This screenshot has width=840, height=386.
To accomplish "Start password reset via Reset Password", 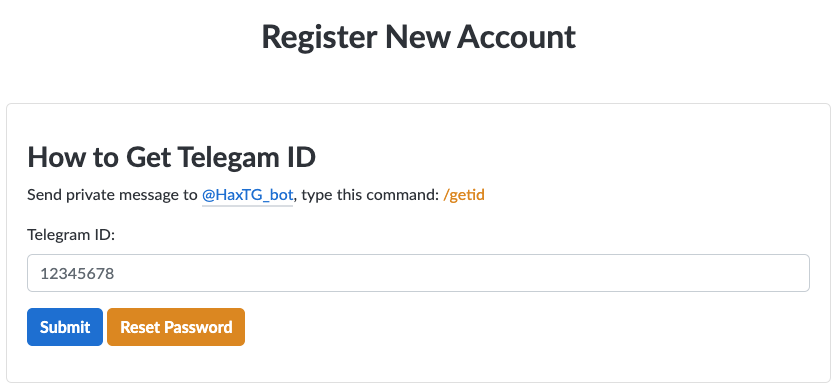I will [176, 327].
